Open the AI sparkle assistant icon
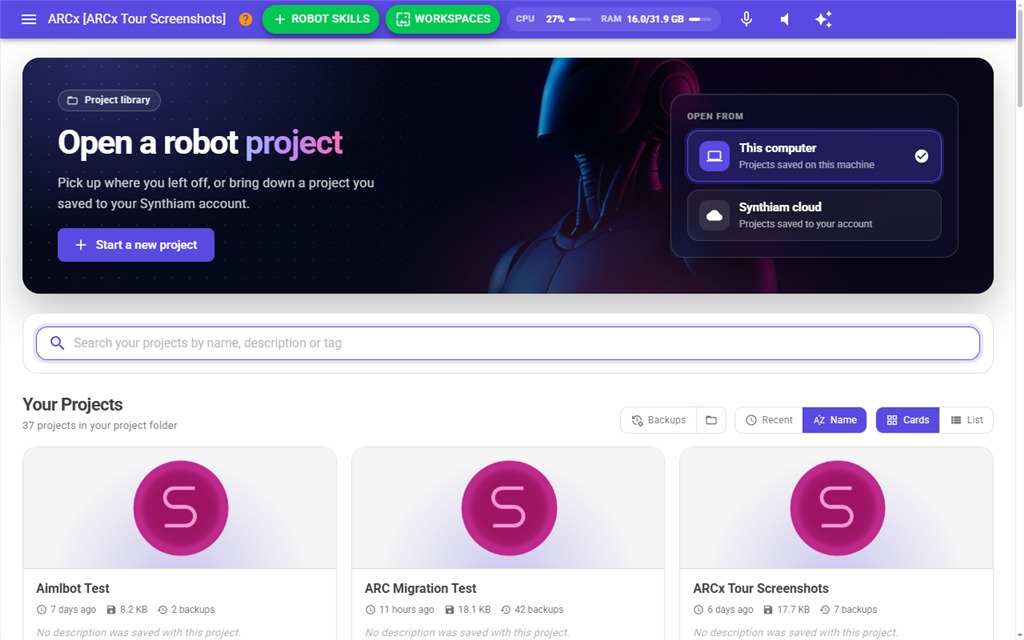Viewport: 1024px width, 640px height. pyautogui.click(x=824, y=19)
